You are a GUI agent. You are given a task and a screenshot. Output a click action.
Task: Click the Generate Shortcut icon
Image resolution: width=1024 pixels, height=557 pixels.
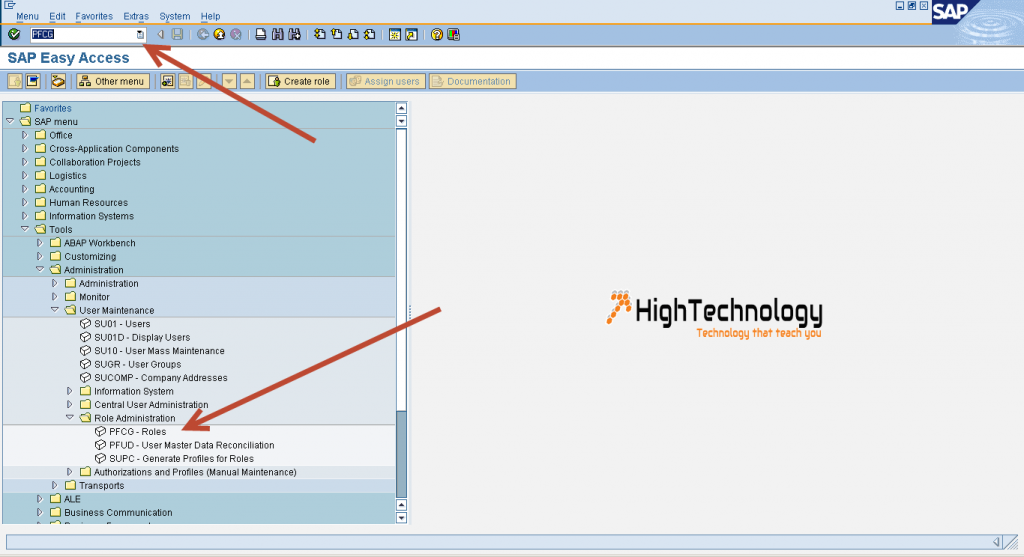click(411, 35)
